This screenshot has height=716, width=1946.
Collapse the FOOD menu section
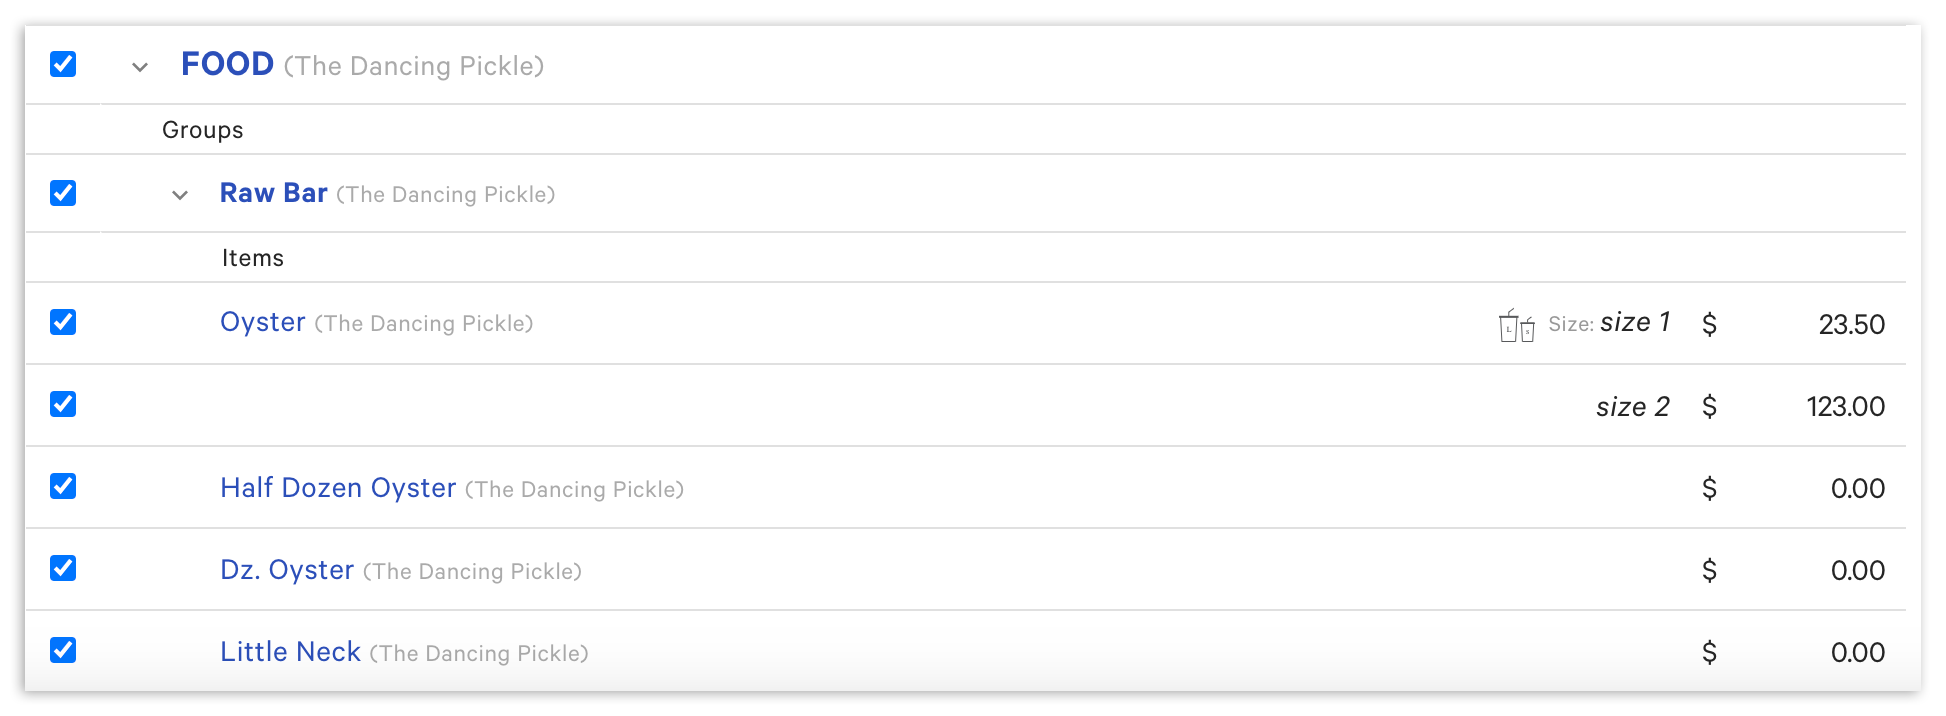tap(138, 66)
